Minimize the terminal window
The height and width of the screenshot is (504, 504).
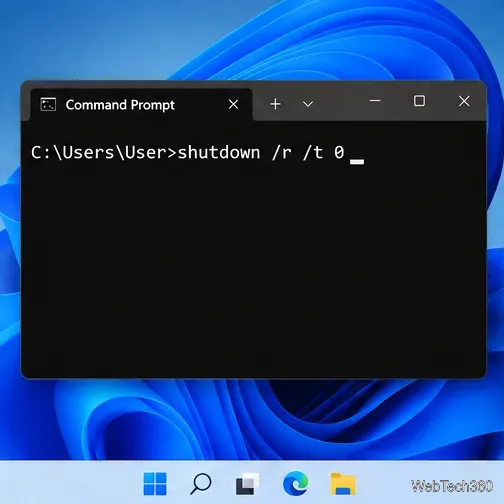coord(375,101)
